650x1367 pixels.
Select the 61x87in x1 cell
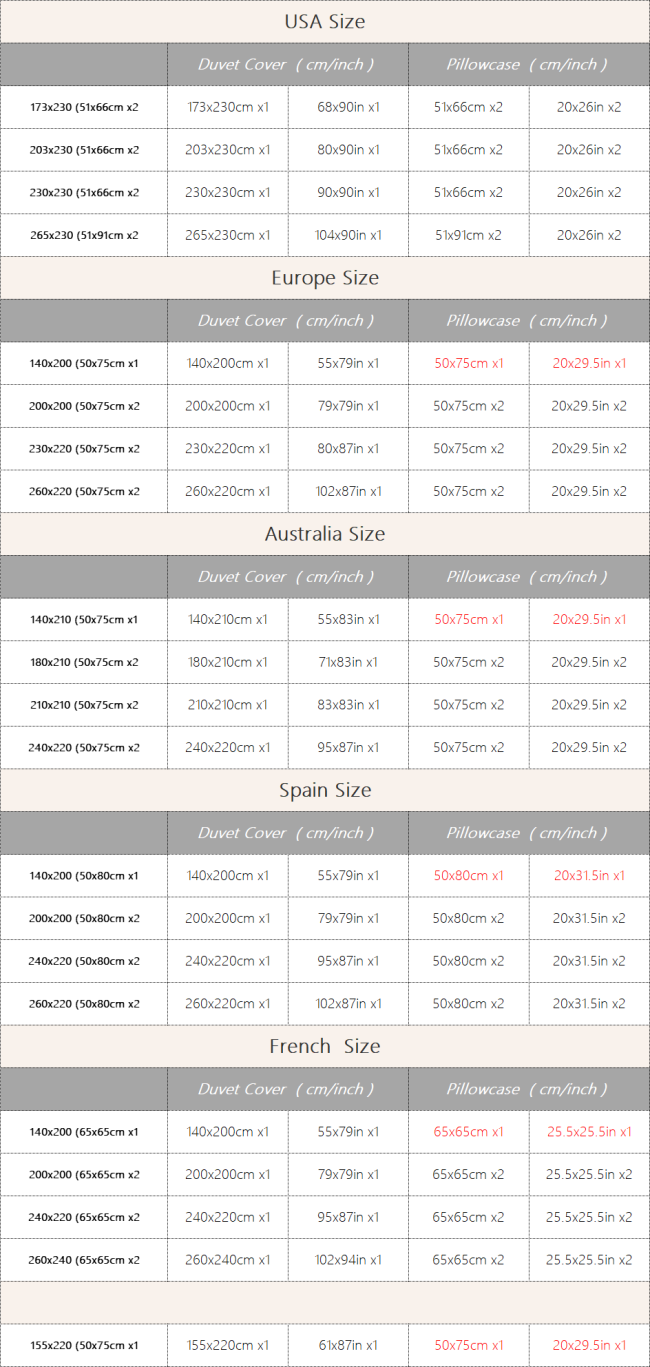348,1345
